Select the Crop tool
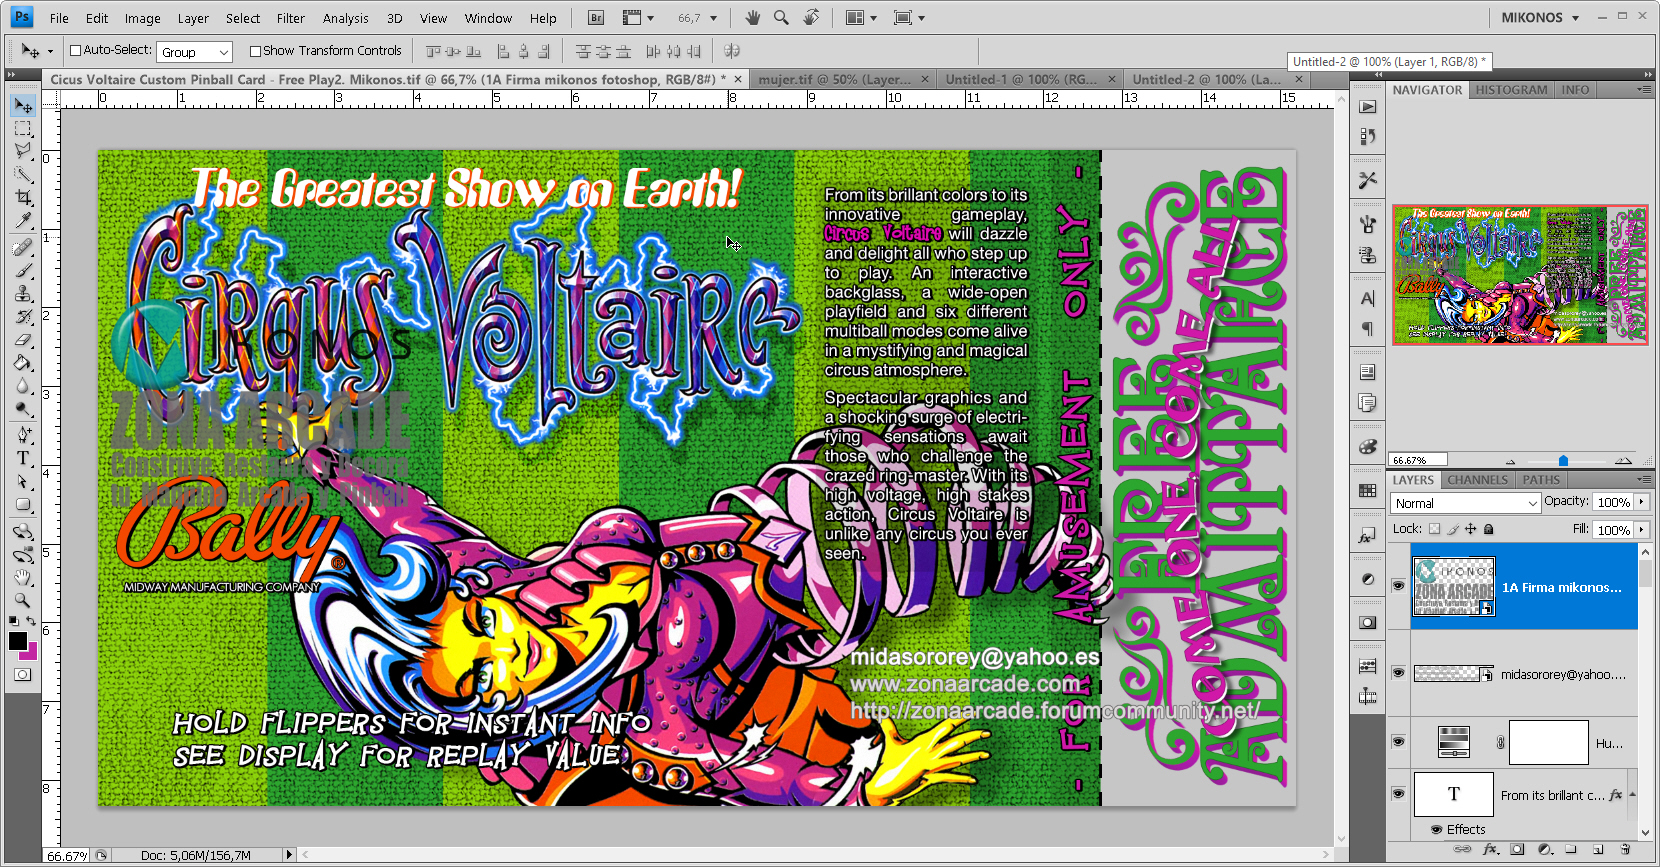Screen dimensions: 1660x867 coord(23,198)
